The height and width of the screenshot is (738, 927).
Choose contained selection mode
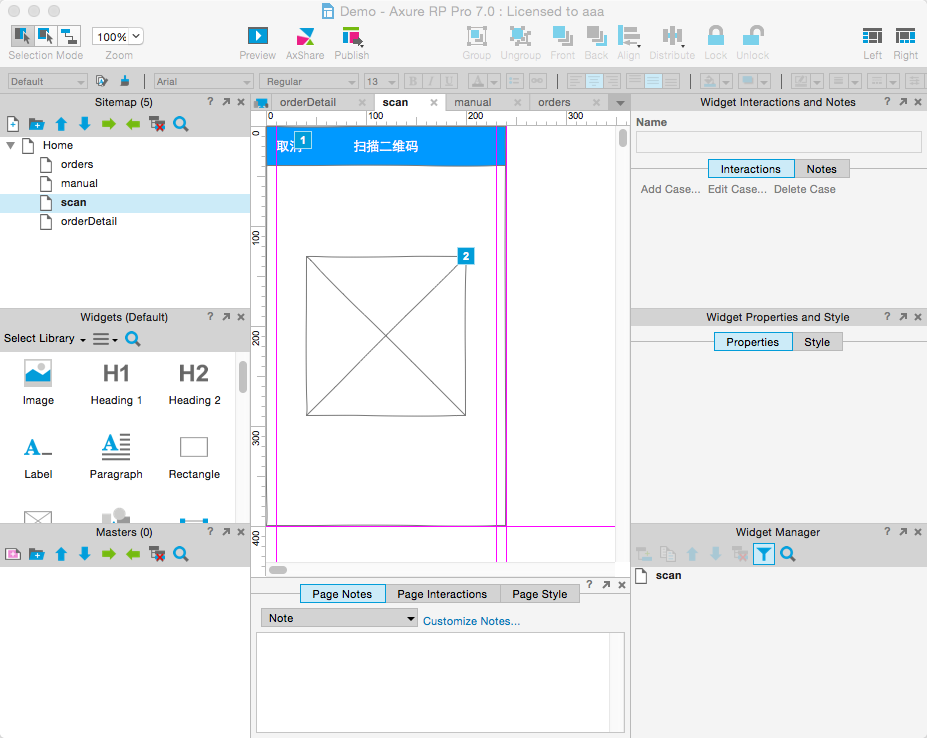click(46, 36)
